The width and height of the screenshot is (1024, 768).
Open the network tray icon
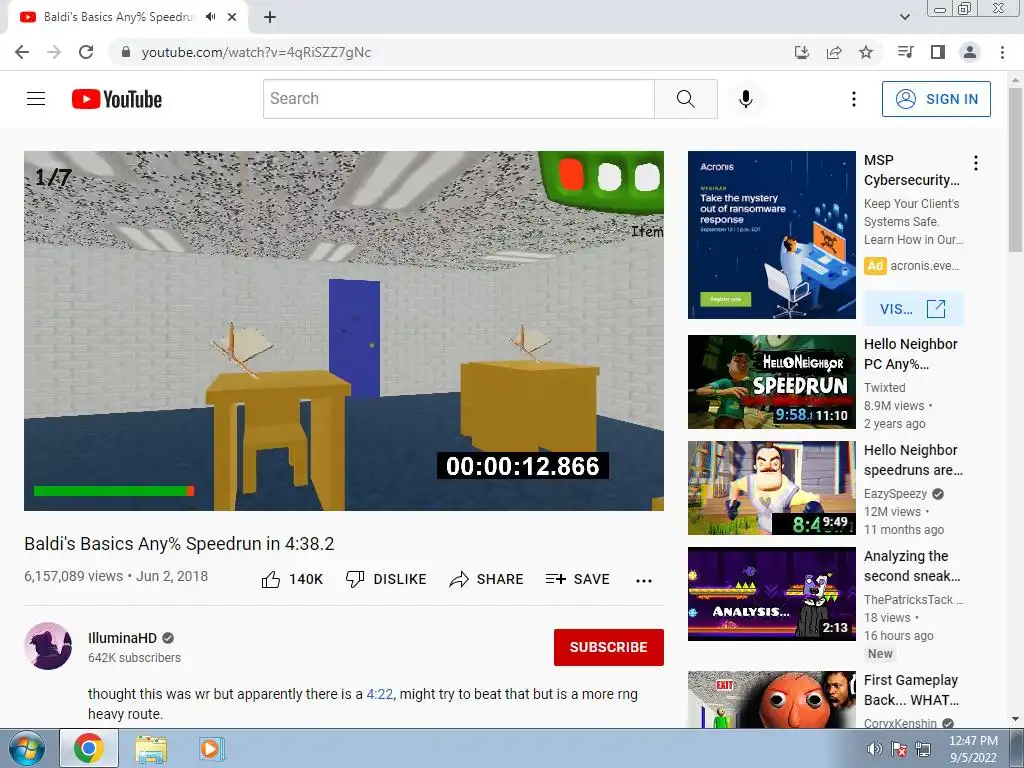pyautogui.click(x=923, y=749)
